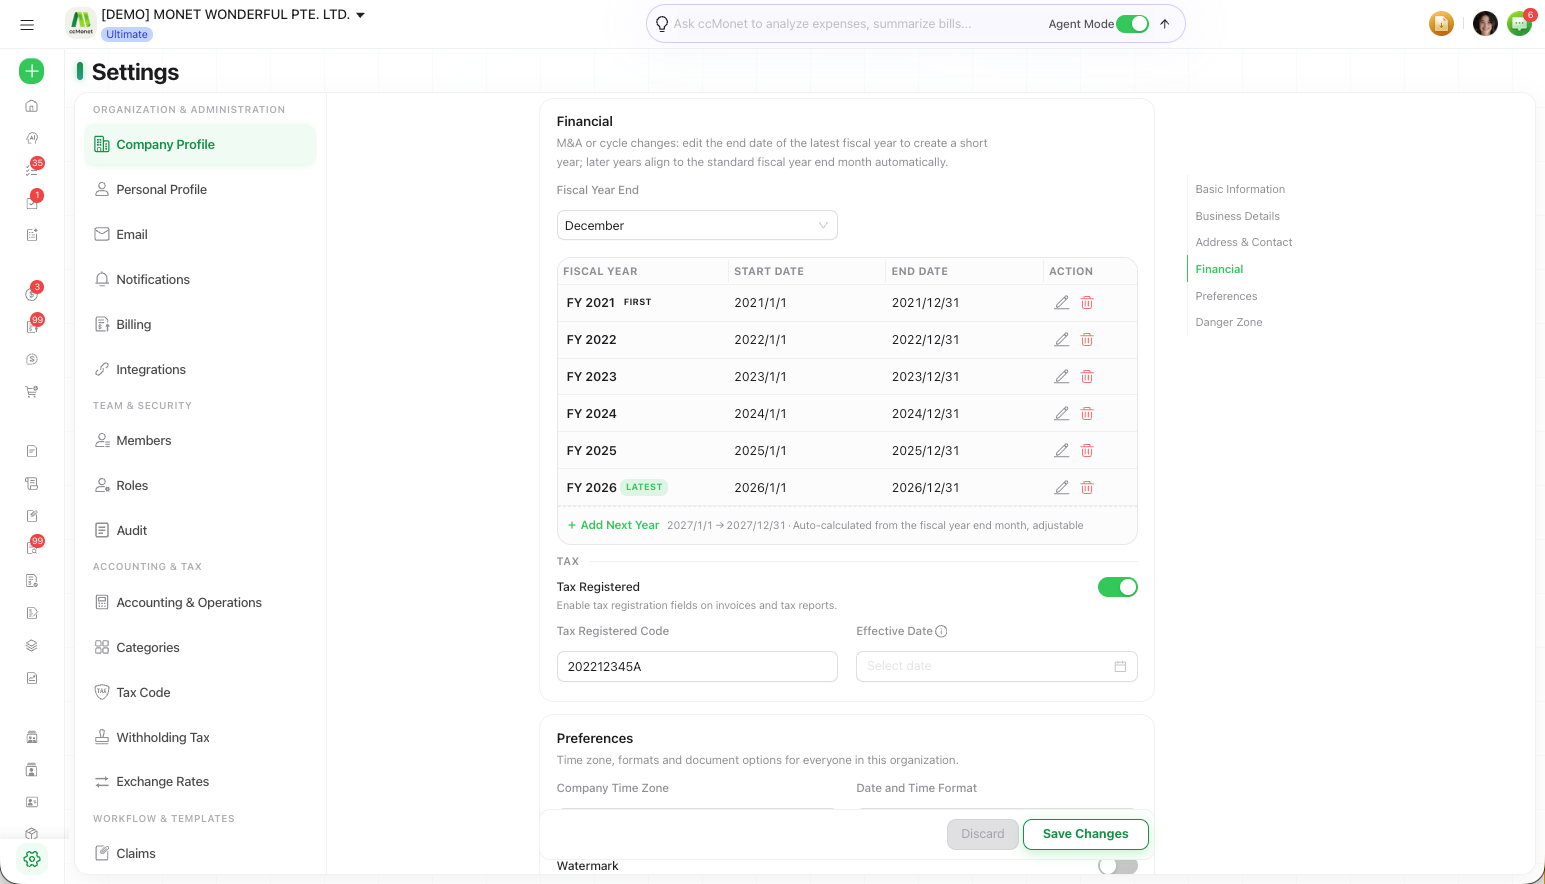Click the Discard button
1545x884 pixels.
tap(983, 834)
